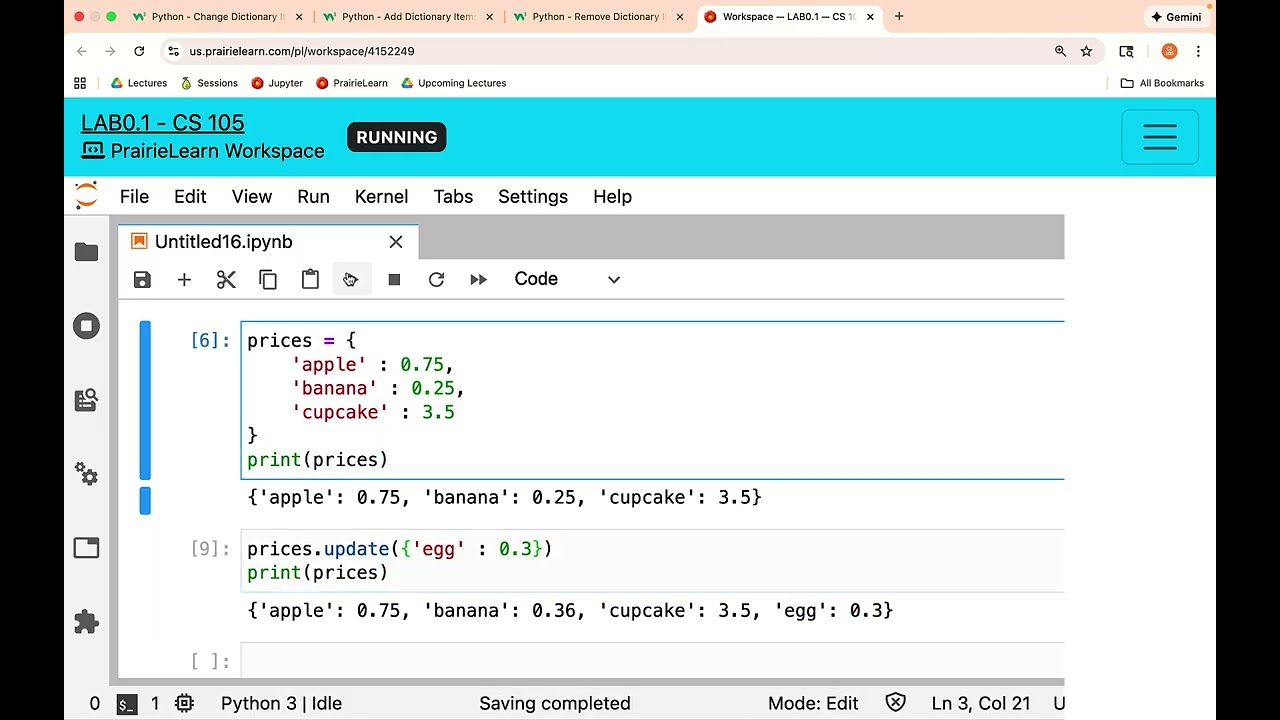Click the empty bottom code cell

(x=653, y=661)
